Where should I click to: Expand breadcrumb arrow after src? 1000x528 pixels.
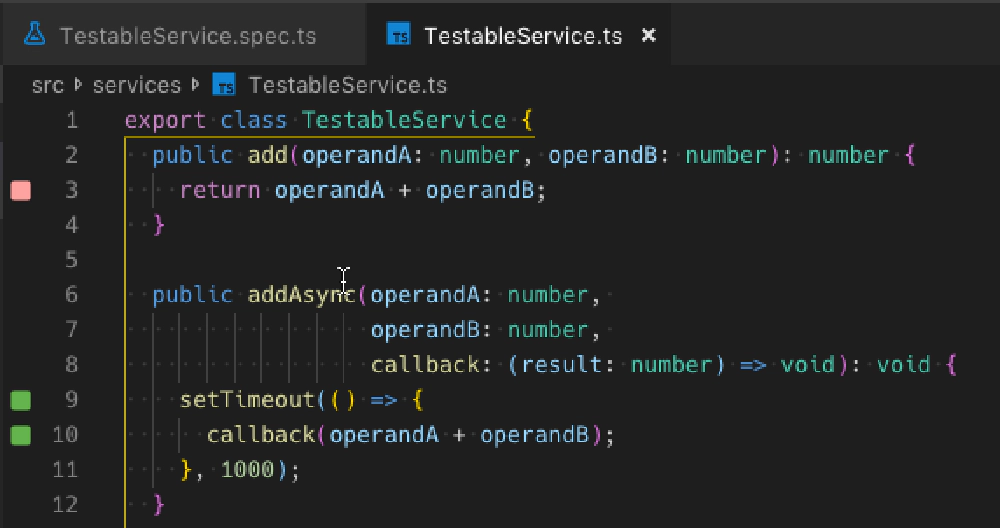click(78, 85)
